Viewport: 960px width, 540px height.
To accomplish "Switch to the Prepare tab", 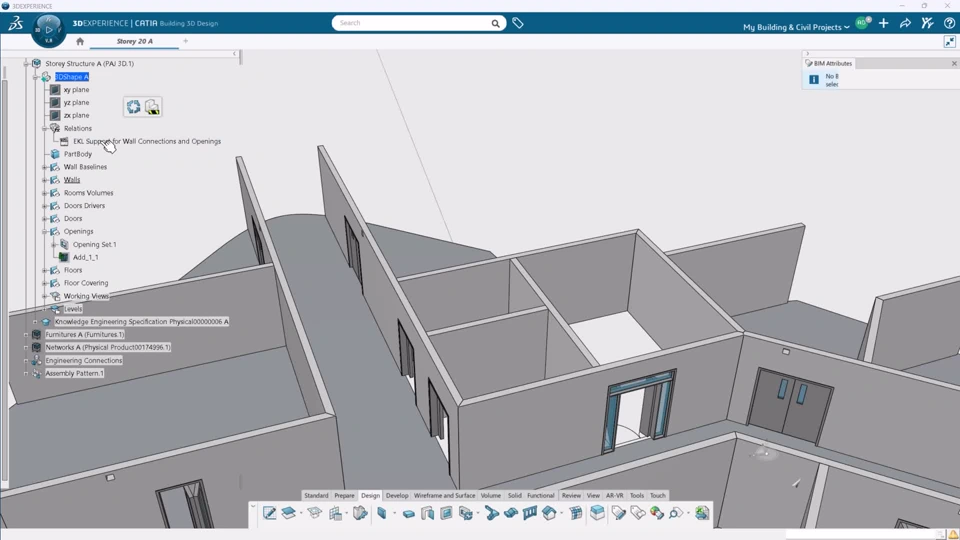I will [x=344, y=495].
